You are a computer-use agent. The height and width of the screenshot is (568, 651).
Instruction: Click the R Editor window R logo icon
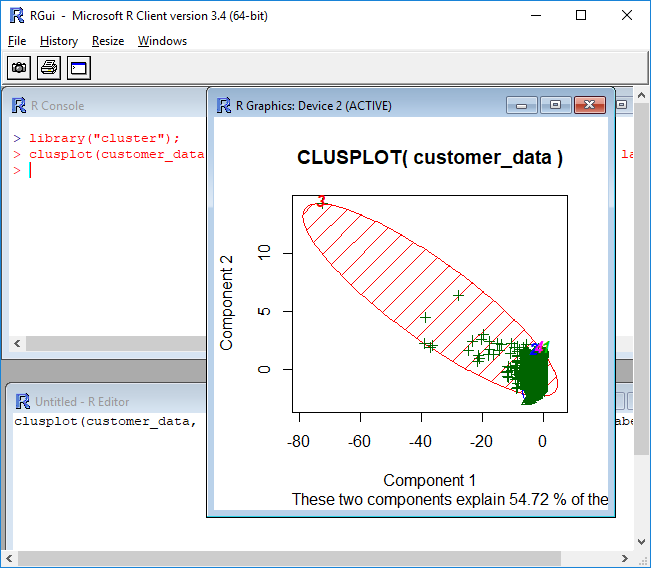(x=22, y=402)
